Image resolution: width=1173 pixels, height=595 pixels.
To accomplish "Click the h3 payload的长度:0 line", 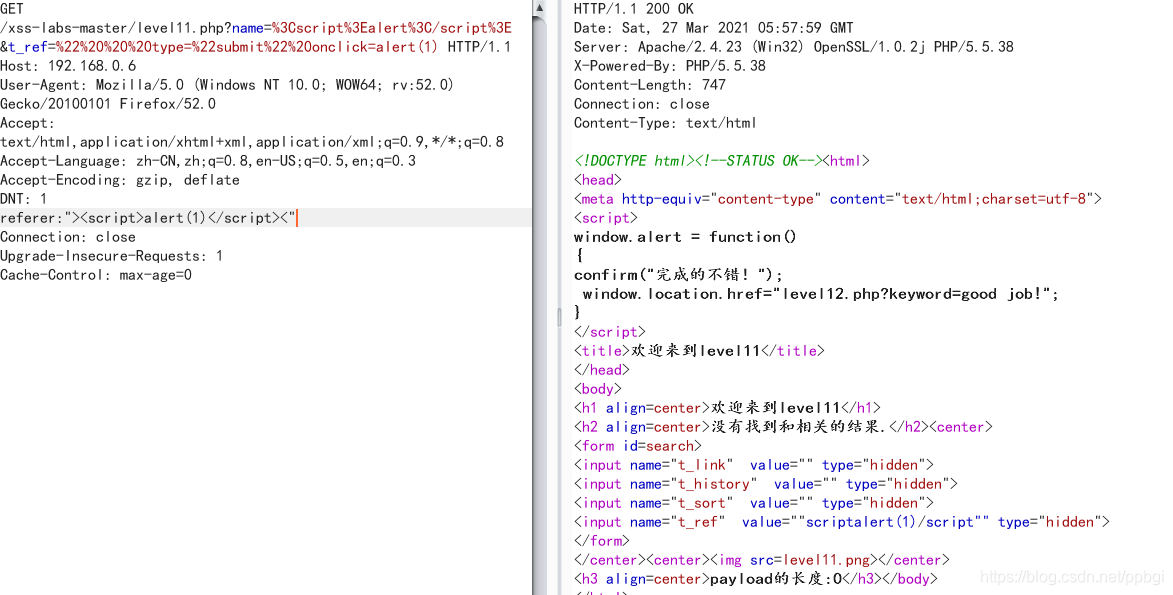I will 756,579.
